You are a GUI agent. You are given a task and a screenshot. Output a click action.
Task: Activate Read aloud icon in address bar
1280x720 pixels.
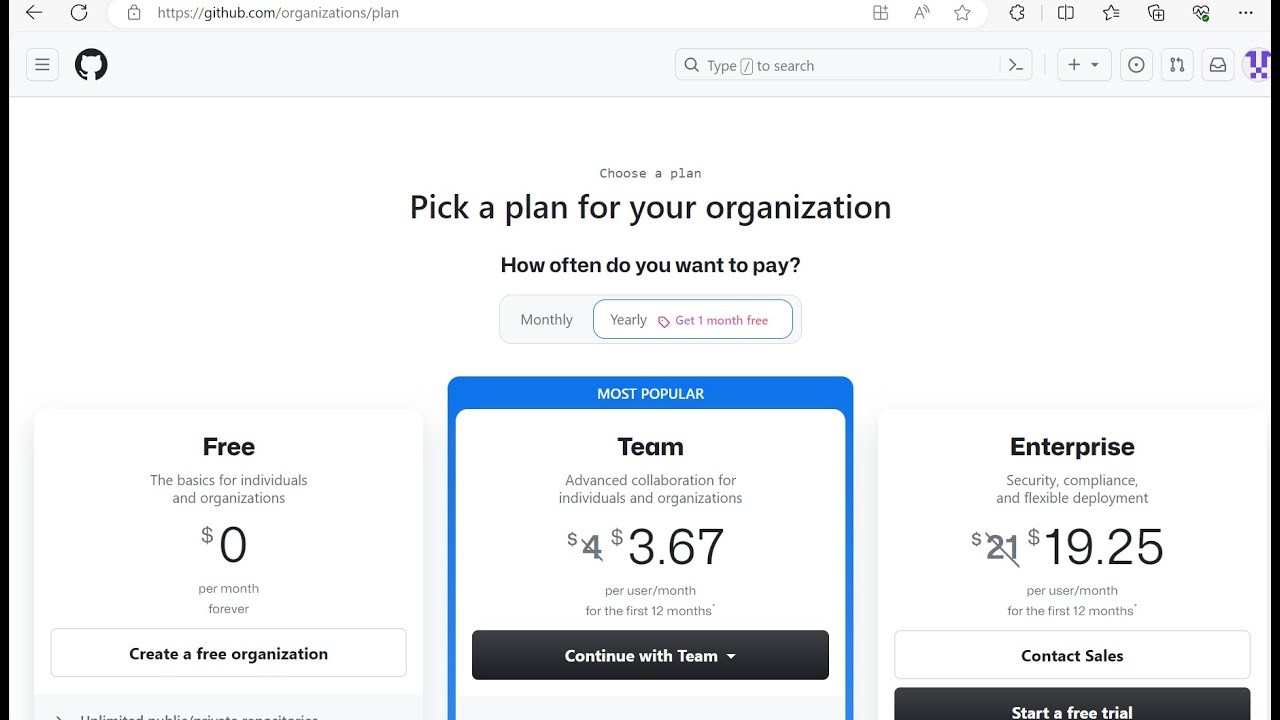point(922,13)
